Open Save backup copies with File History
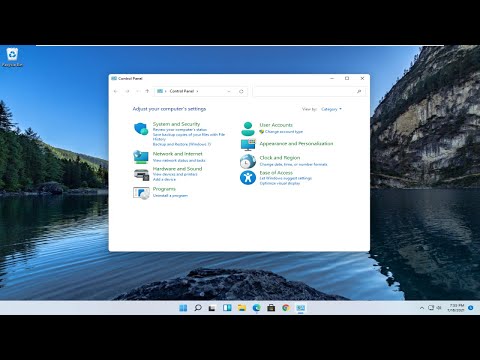The height and width of the screenshot is (360, 480). click(x=189, y=137)
